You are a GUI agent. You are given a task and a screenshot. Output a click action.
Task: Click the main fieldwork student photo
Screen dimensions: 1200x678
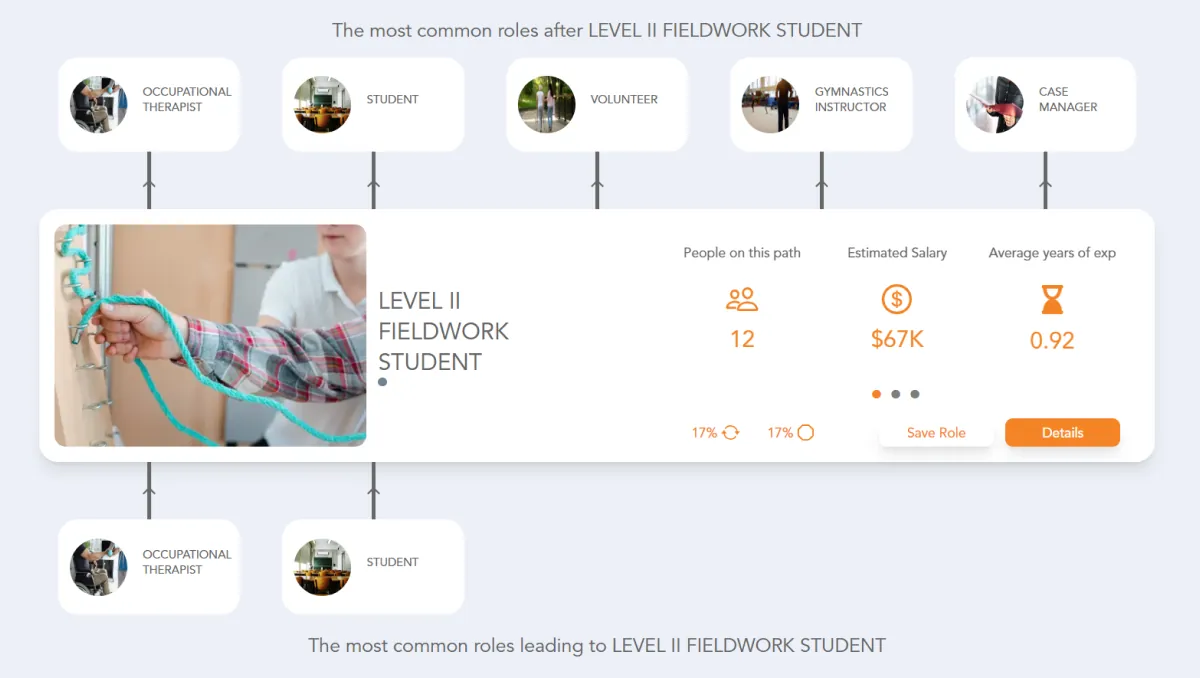tap(210, 334)
